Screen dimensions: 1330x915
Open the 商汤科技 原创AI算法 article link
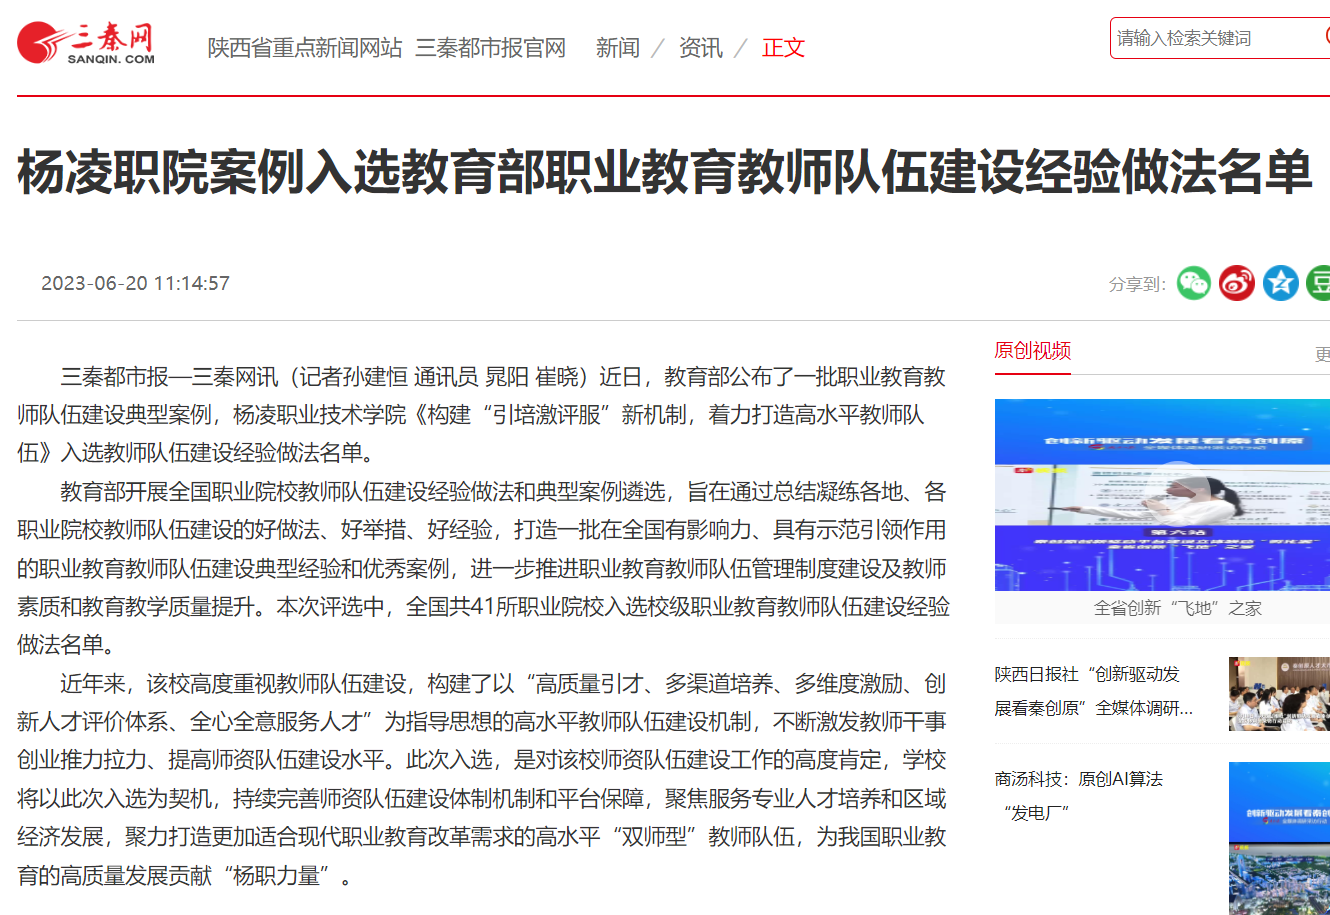(1078, 795)
